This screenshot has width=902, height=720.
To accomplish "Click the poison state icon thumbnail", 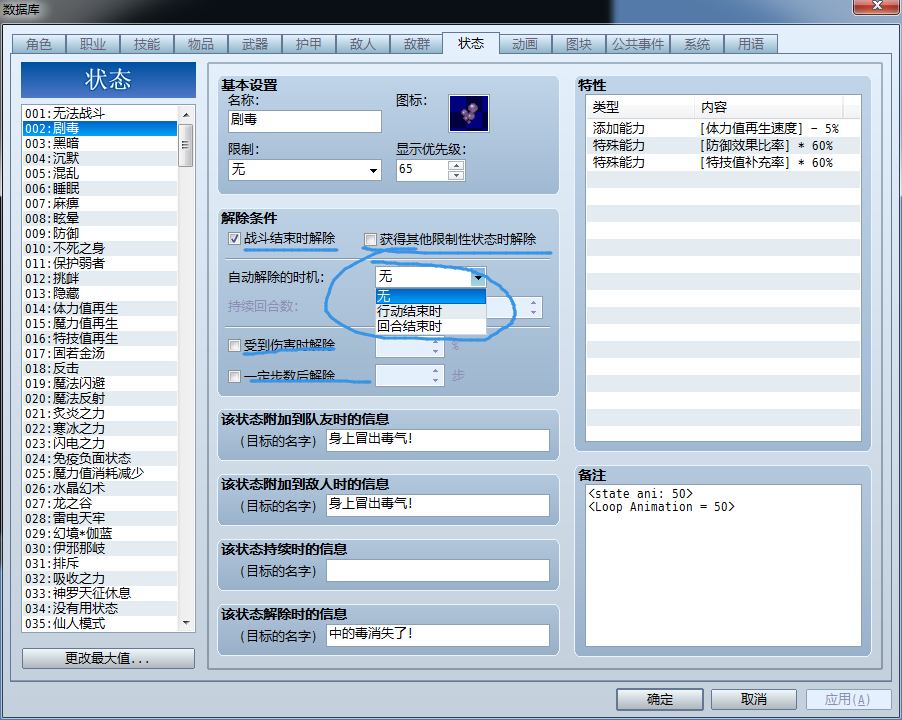I will (469, 113).
